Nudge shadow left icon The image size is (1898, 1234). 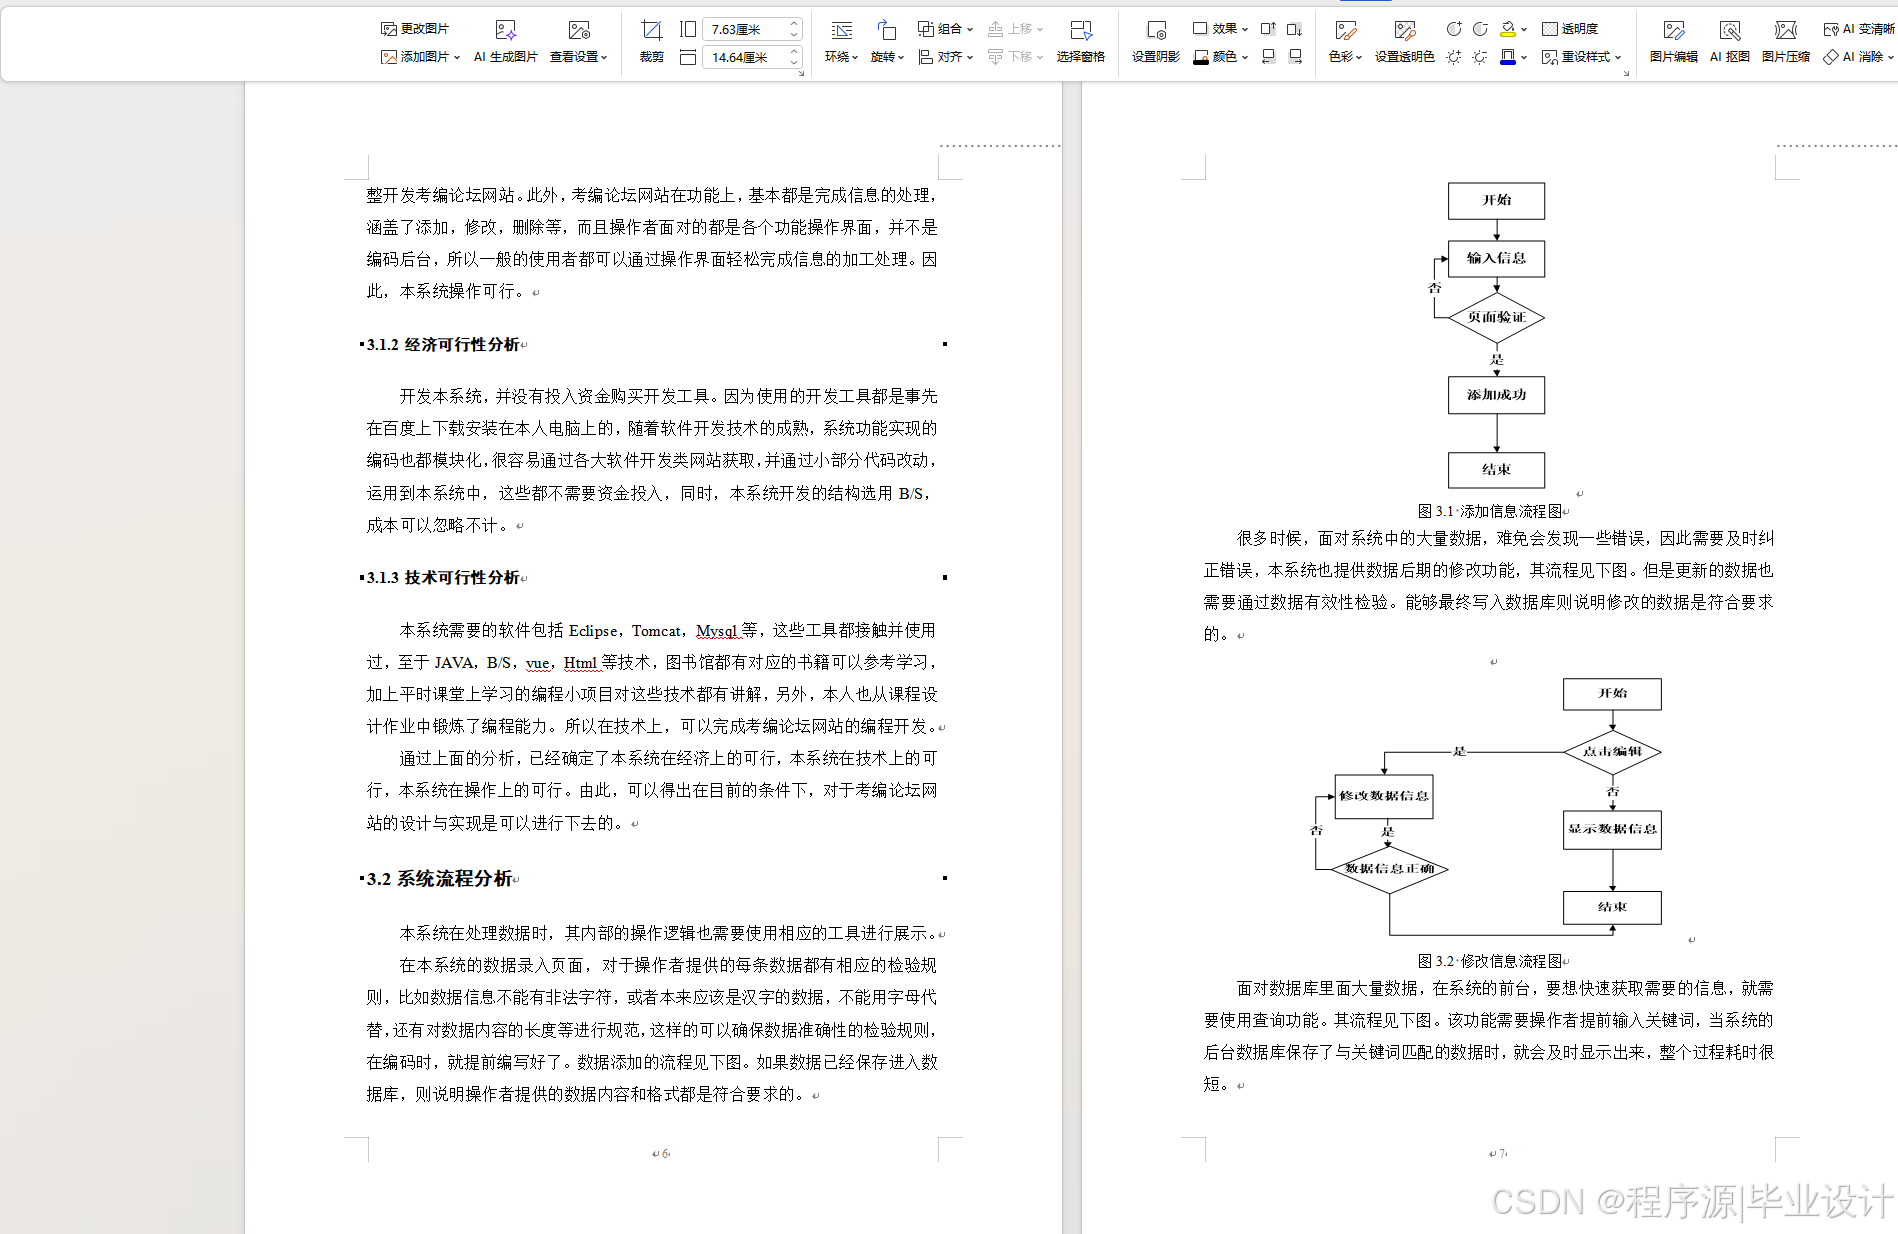click(x=1268, y=57)
